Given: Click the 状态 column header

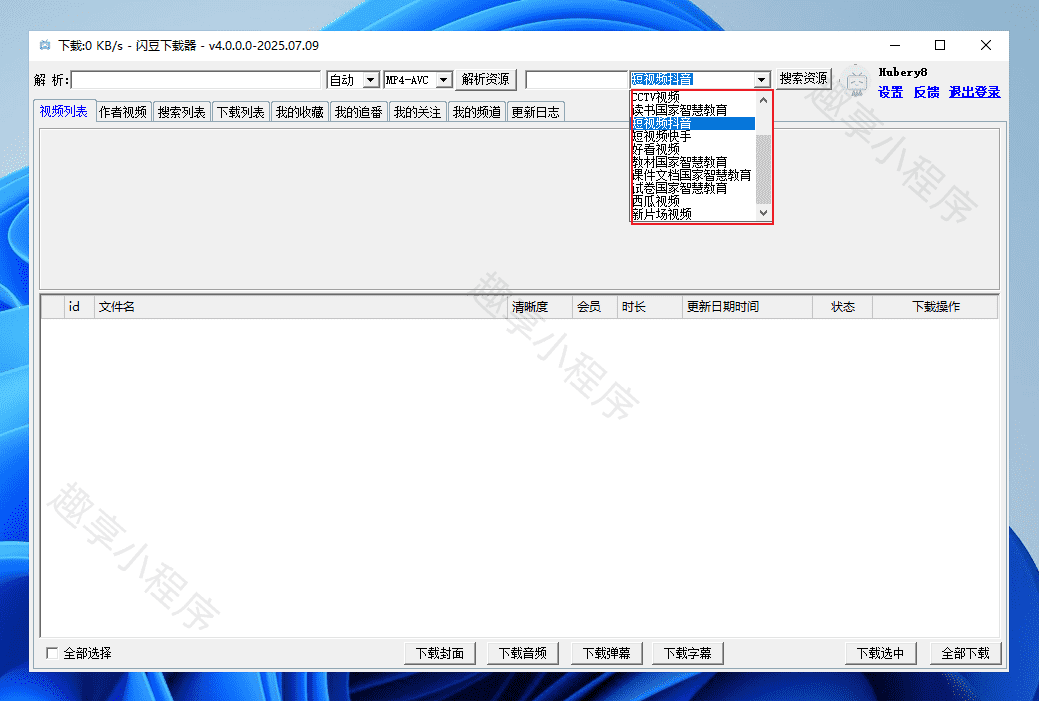Looking at the screenshot, I should [843, 307].
